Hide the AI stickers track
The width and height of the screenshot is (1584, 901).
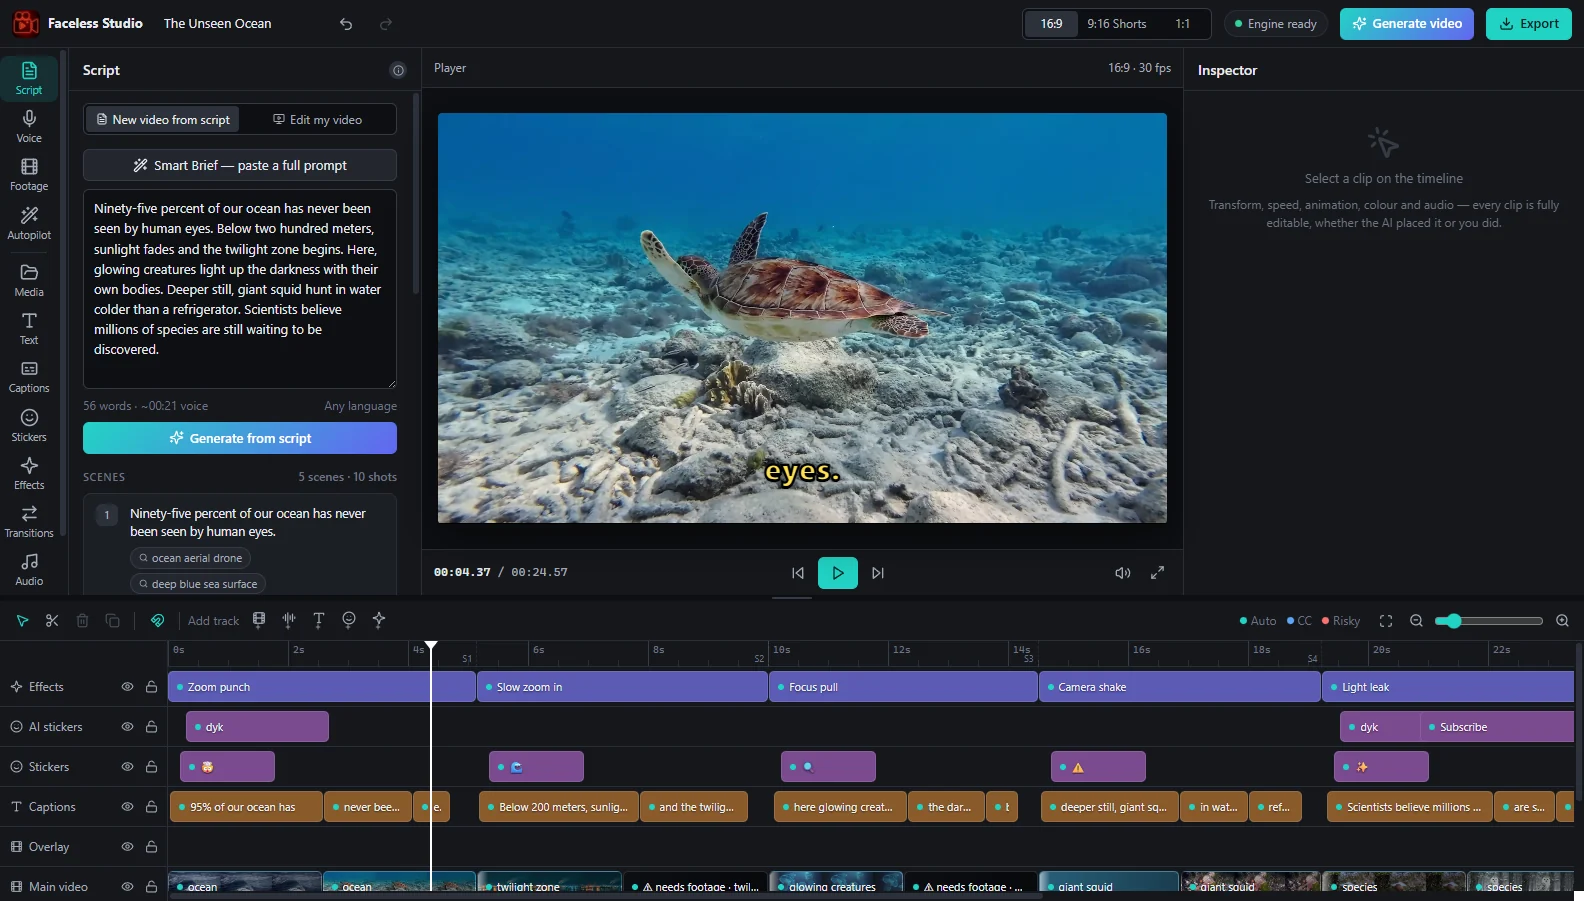(127, 727)
